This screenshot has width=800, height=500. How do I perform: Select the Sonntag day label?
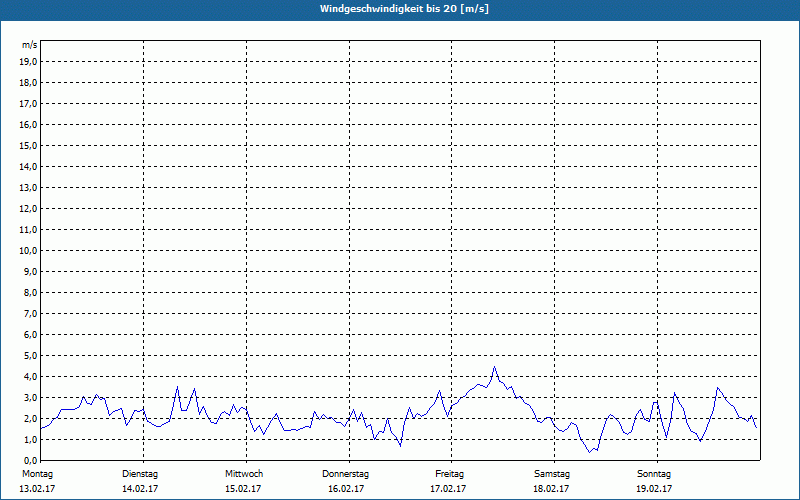pos(654,473)
